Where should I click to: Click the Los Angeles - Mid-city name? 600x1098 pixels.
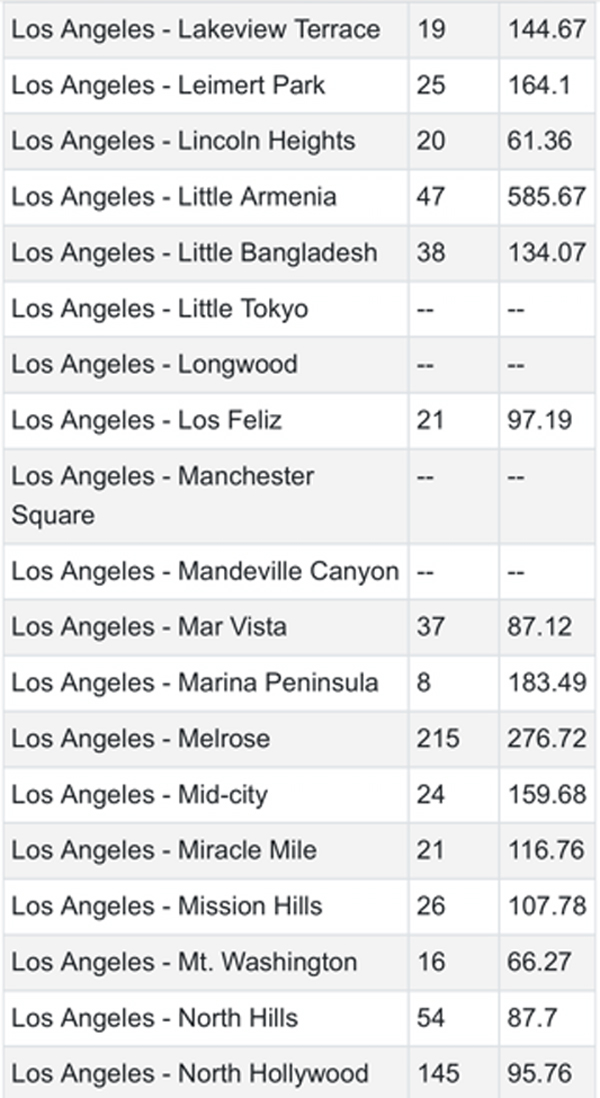coord(139,795)
